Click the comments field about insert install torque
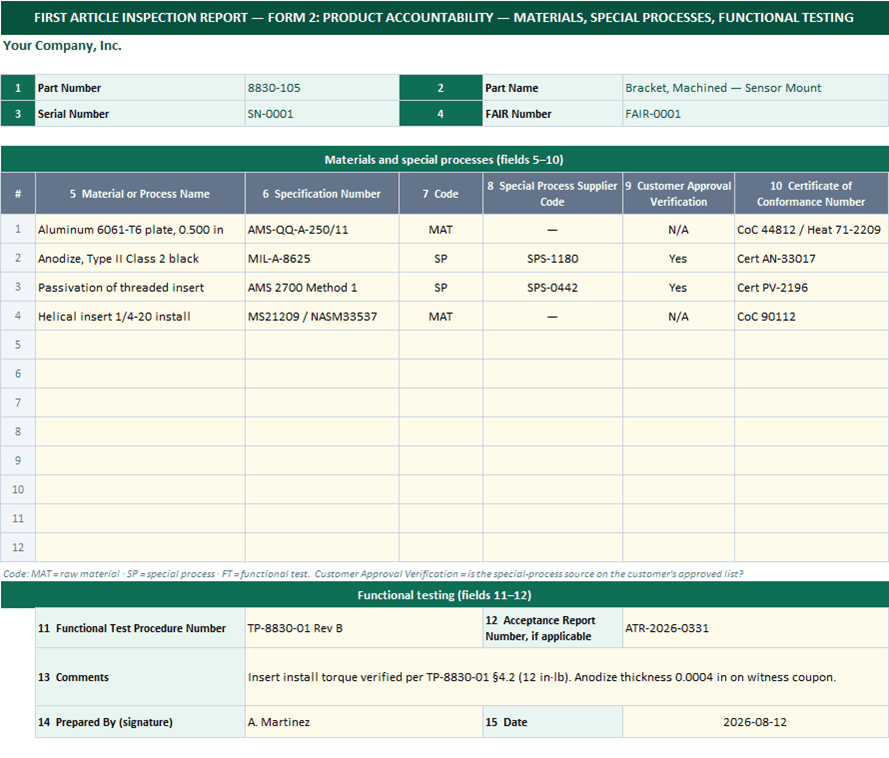Screen dimensions: 889x758 (566, 677)
